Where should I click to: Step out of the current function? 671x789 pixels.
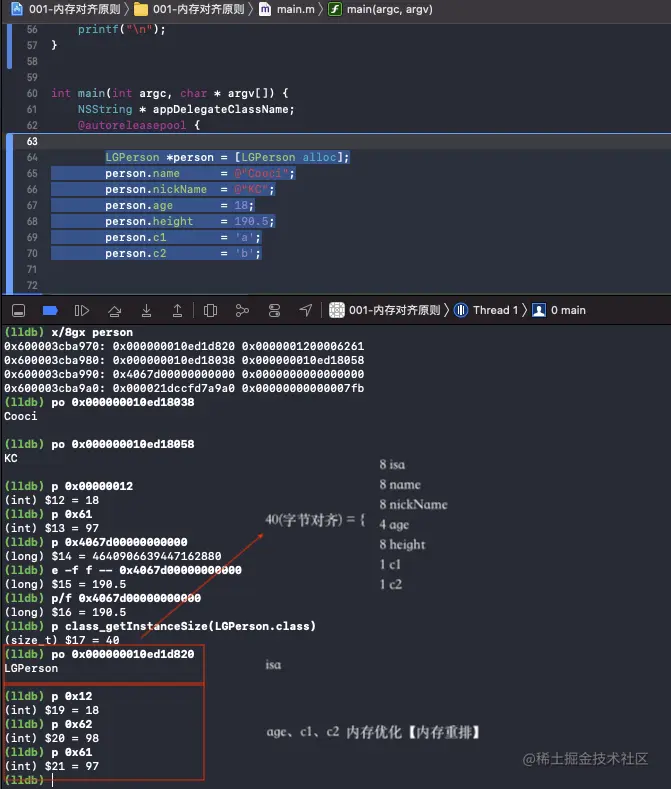click(177, 310)
